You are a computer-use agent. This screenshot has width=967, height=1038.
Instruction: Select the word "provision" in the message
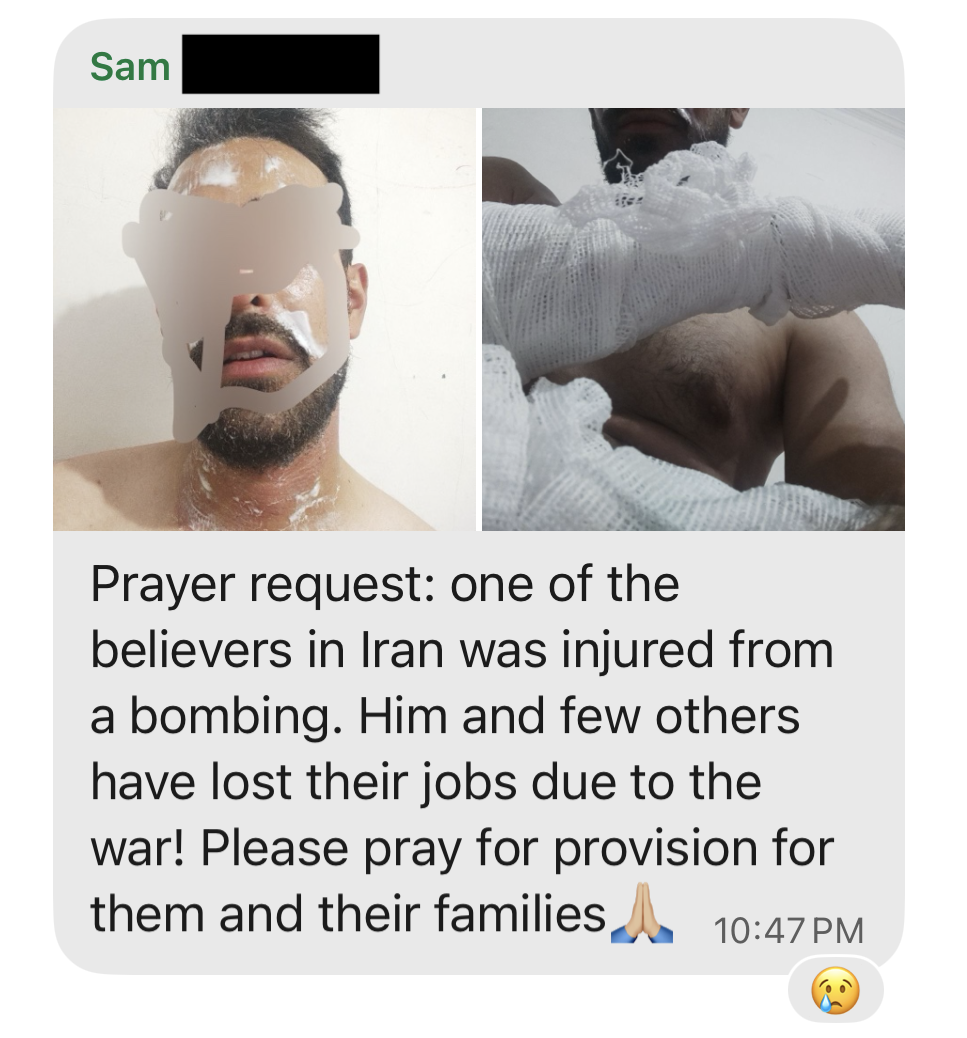coord(655,851)
